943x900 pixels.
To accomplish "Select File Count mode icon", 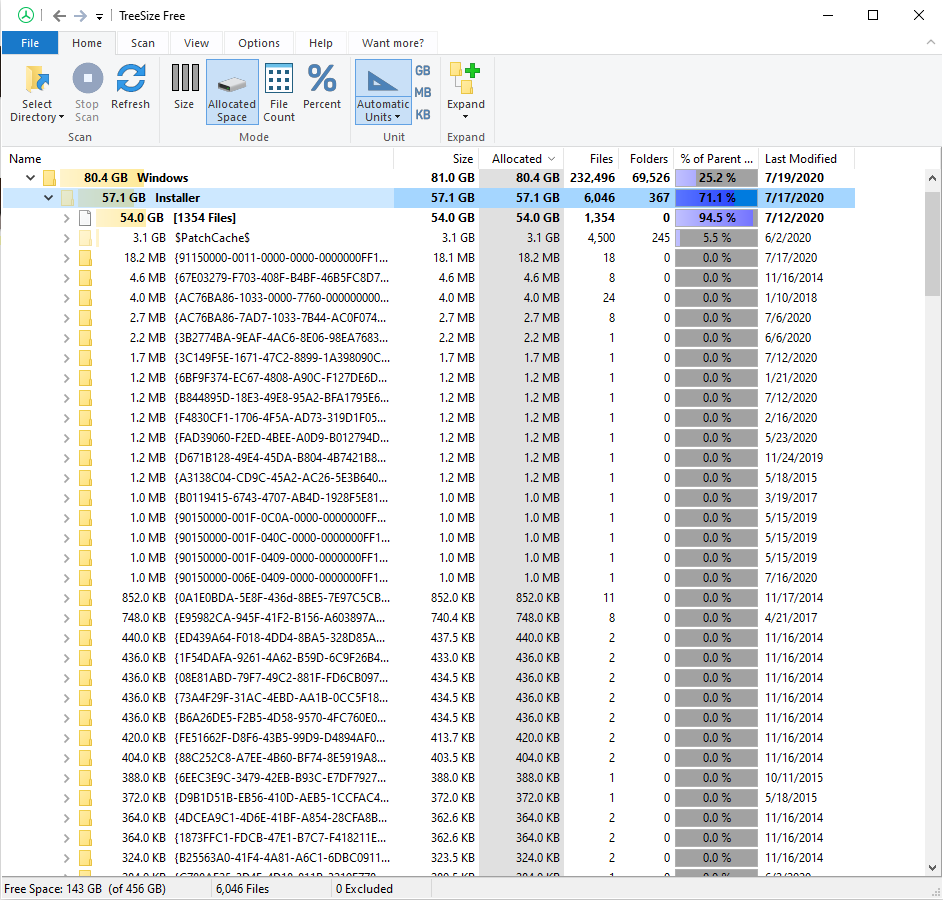I will click(279, 82).
